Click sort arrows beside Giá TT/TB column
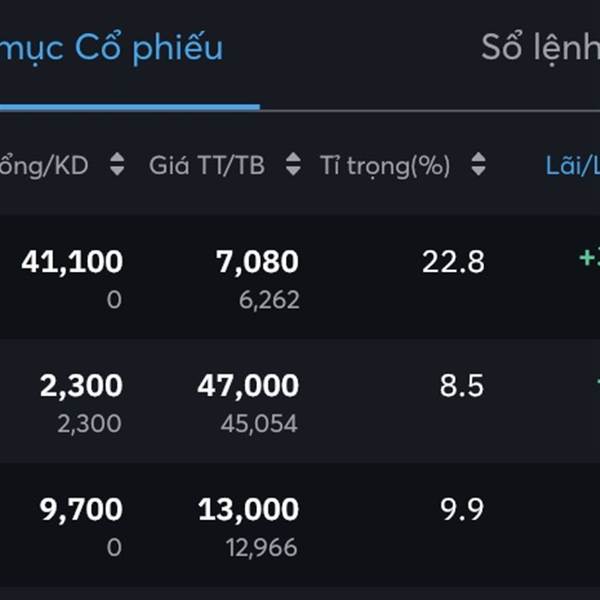Screen dimensions: 600x600 pos(293,166)
